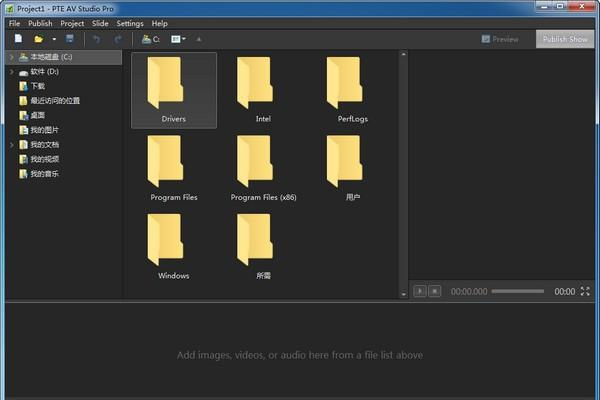This screenshot has height=400, width=600.
Task: Save the project with the floppy disk icon
Action: point(70,39)
